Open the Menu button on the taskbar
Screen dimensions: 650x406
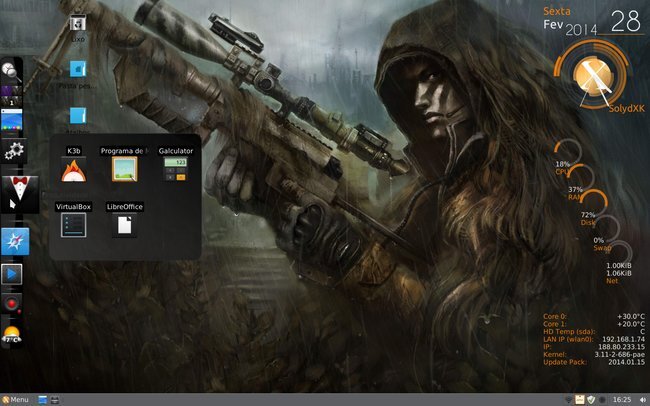(15, 400)
